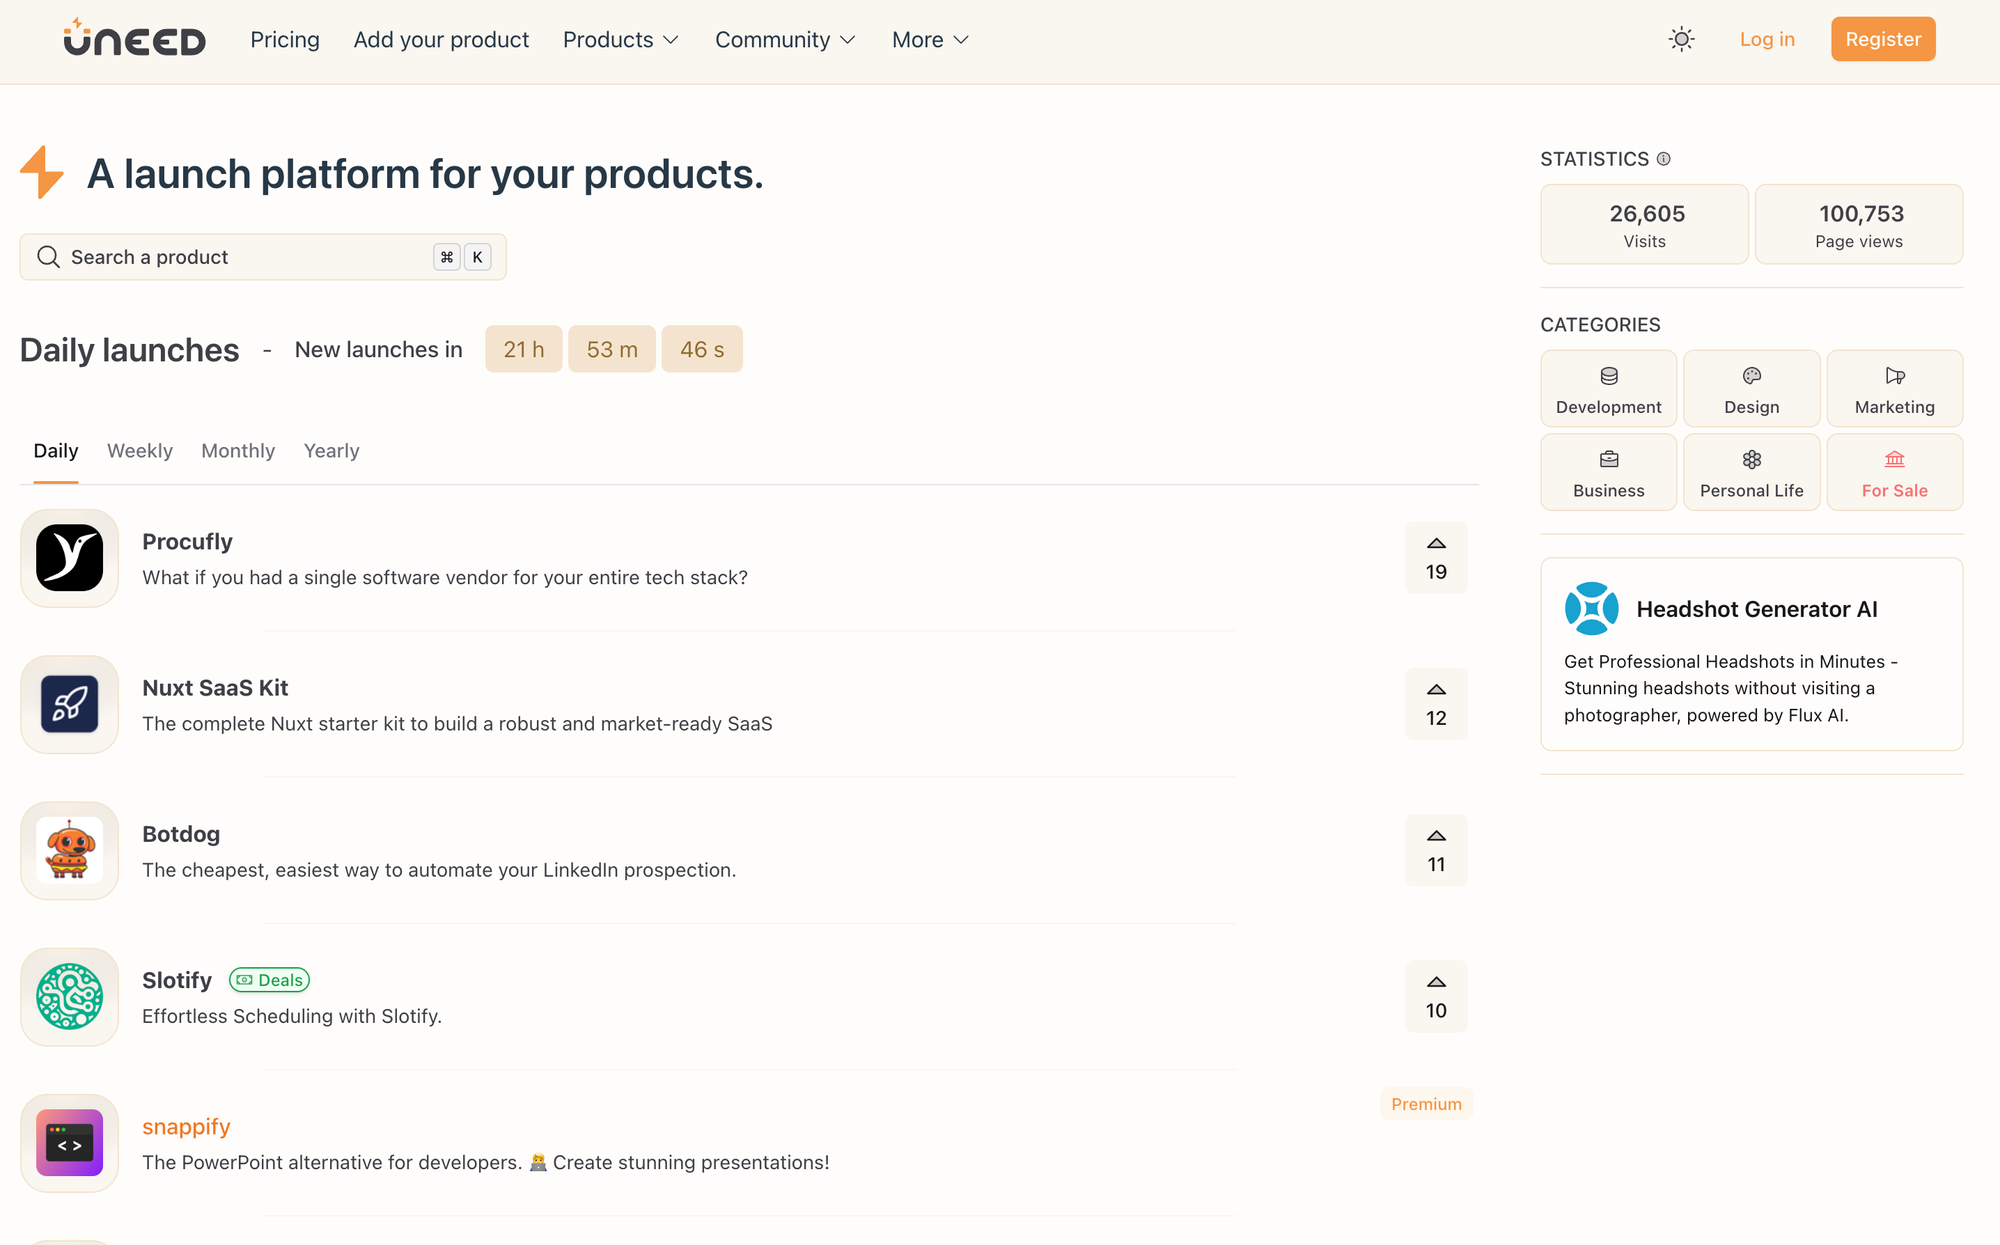Click Botdog's LinkedIn prospection description

(439, 870)
